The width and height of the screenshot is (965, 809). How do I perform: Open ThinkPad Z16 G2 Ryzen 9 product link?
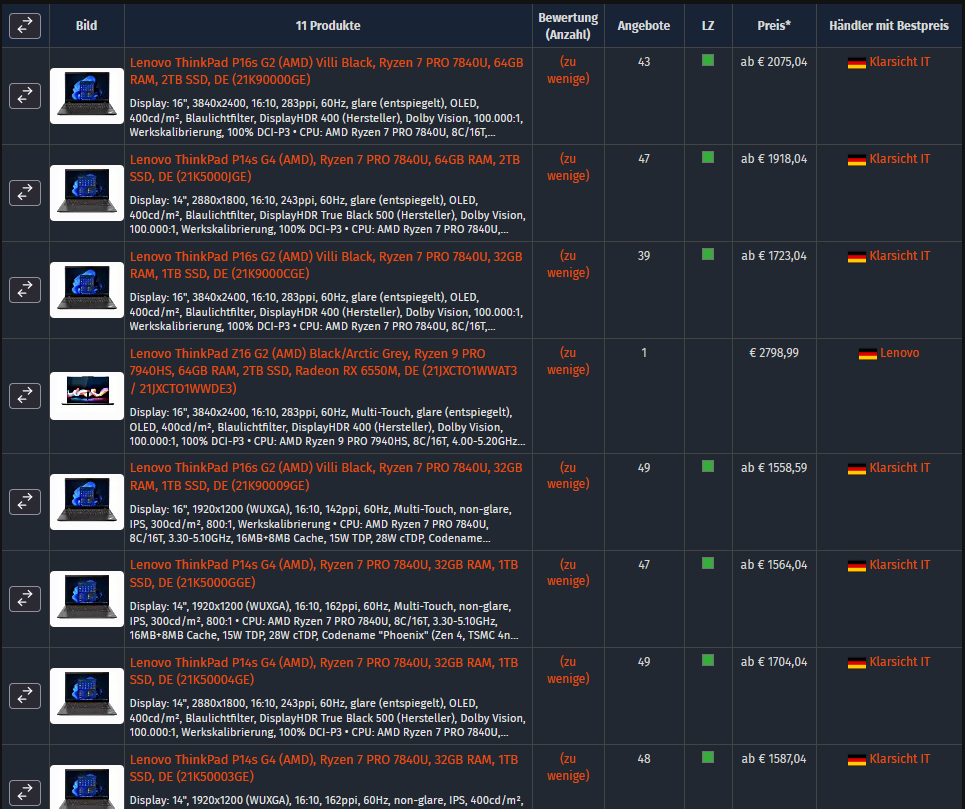[323, 371]
